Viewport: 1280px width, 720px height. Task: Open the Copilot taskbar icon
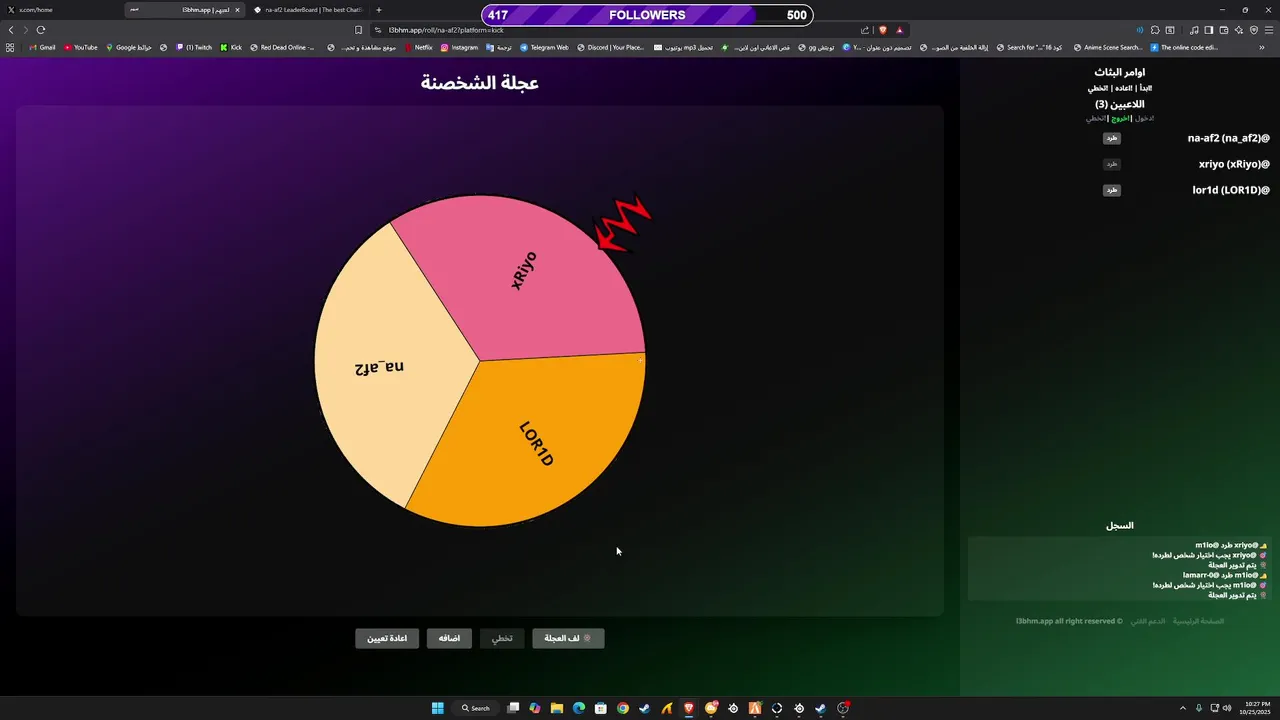(x=535, y=708)
